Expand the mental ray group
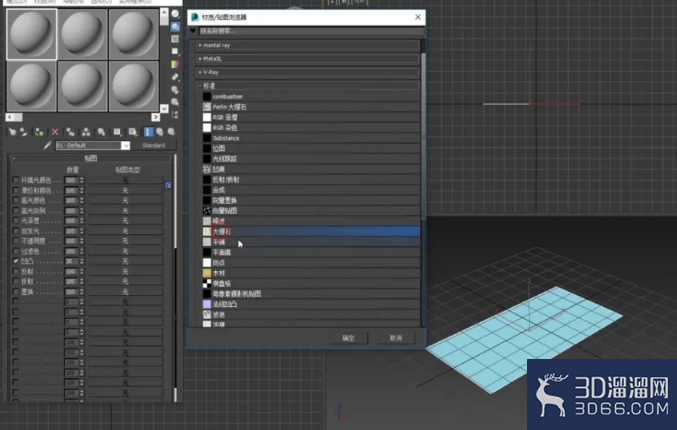 click(x=307, y=45)
